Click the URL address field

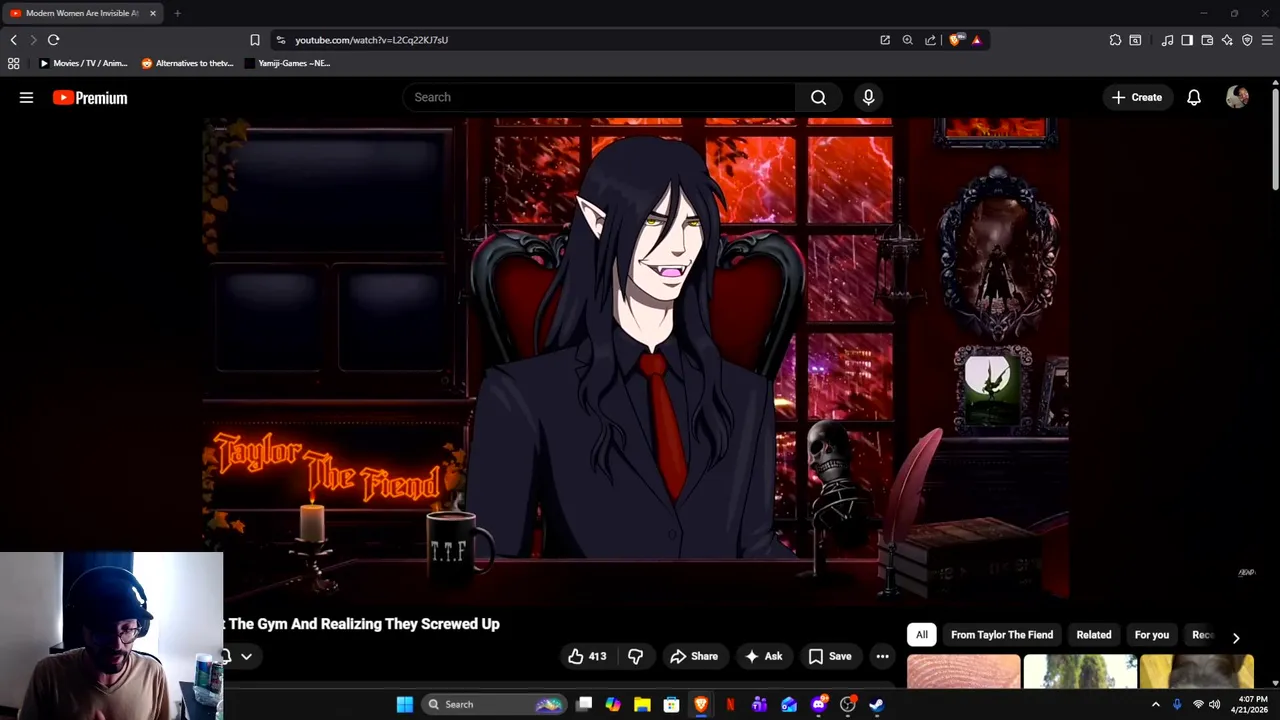tap(580, 40)
